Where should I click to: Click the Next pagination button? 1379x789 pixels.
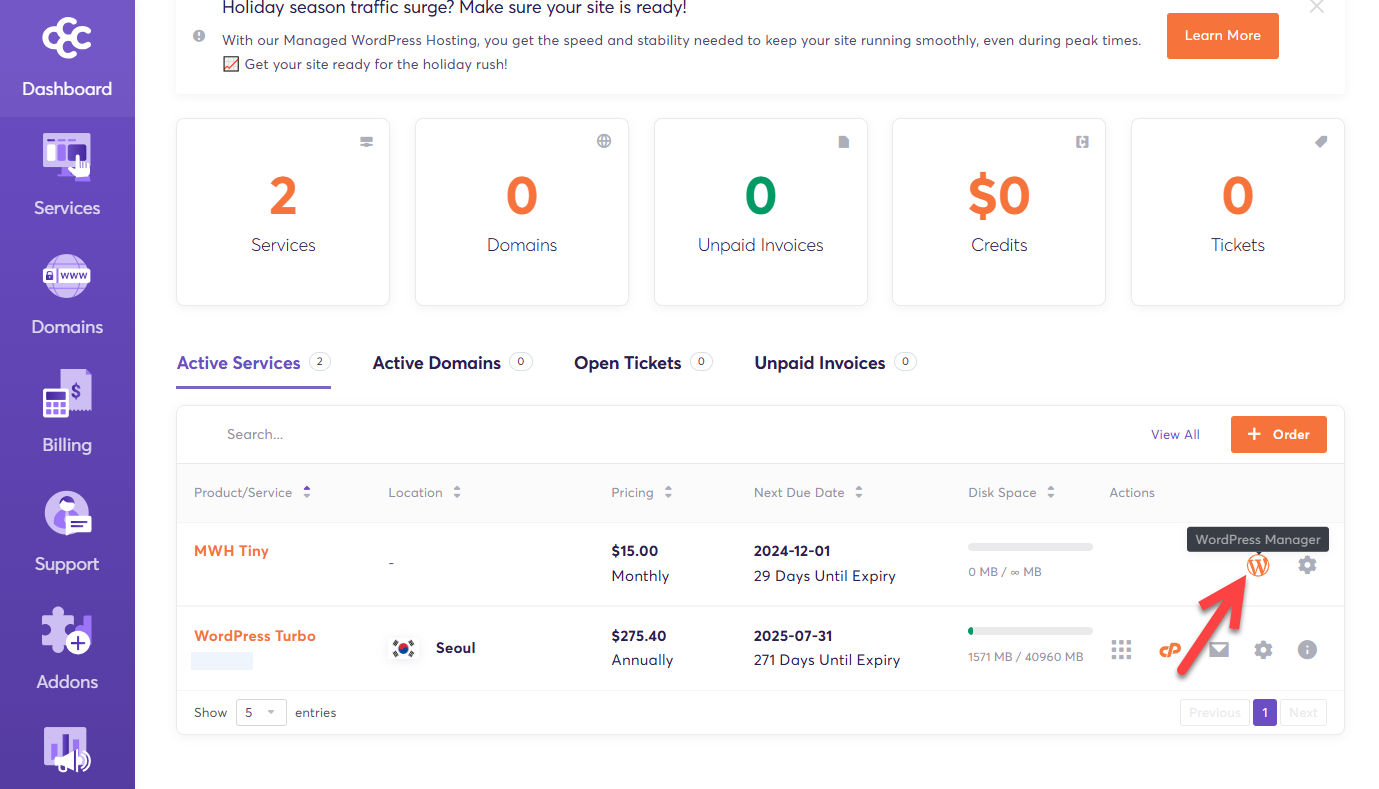click(1303, 713)
